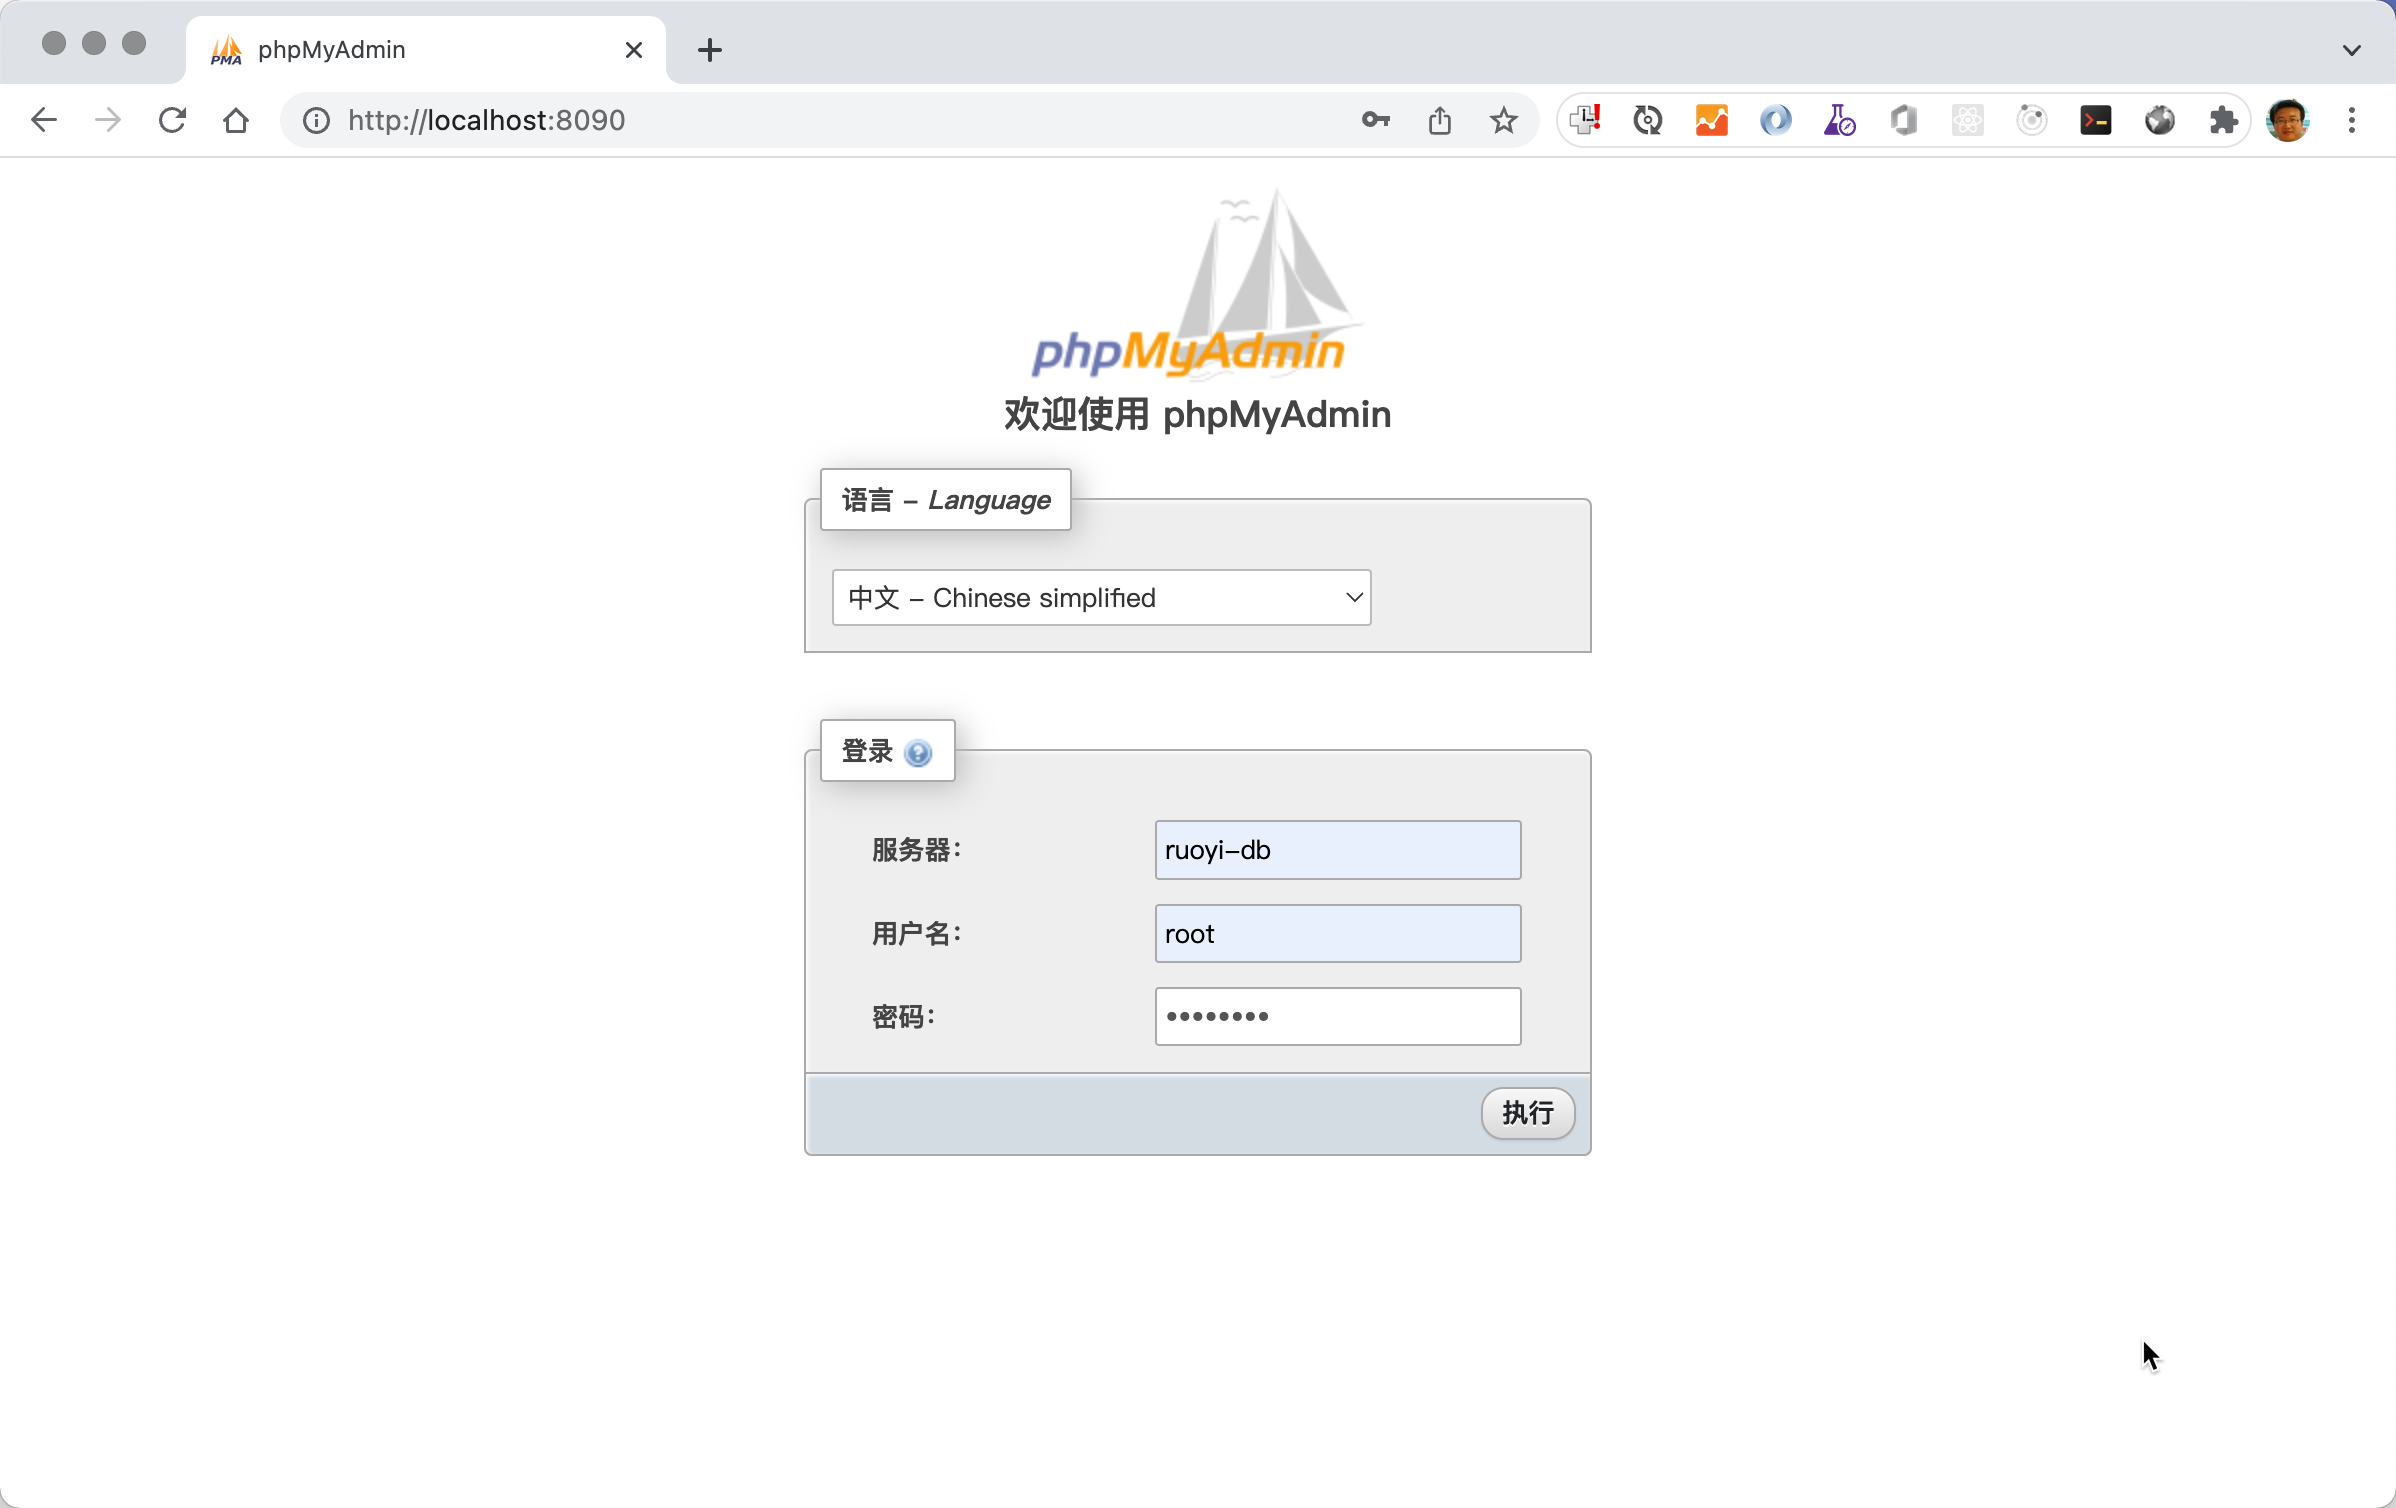
Task: Click the 密码 label
Action: pos(903,1017)
